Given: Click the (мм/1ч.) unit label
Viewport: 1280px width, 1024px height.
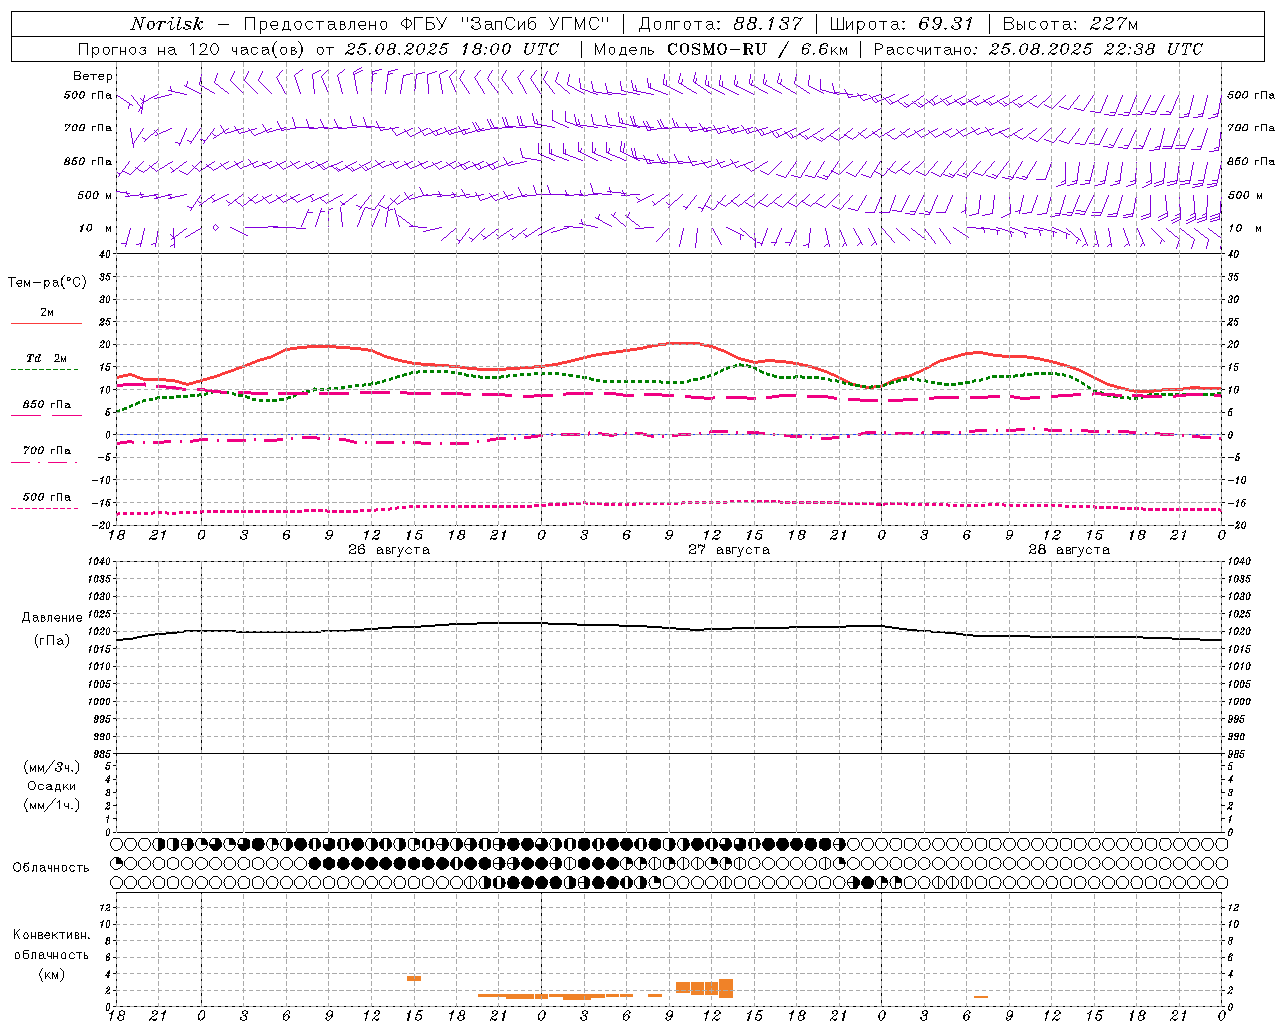Looking at the screenshot, I should (x=52, y=805).
